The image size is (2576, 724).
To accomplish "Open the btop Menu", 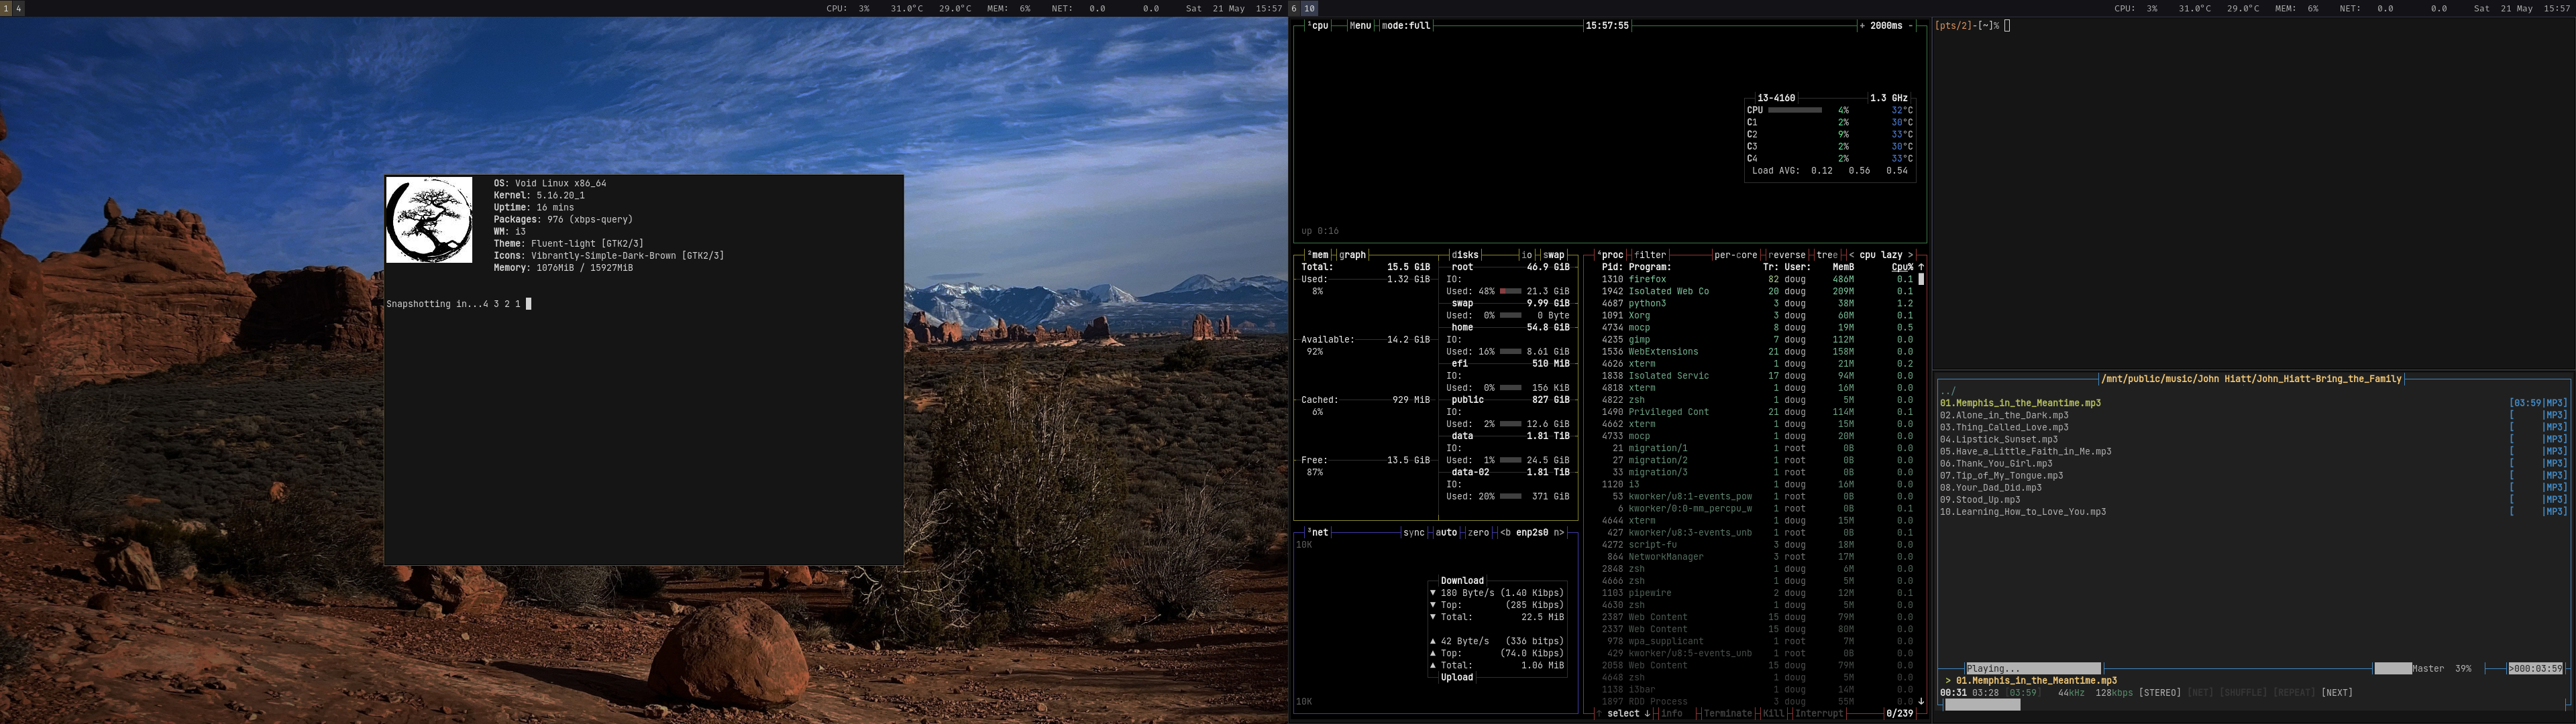I will tap(1360, 26).
